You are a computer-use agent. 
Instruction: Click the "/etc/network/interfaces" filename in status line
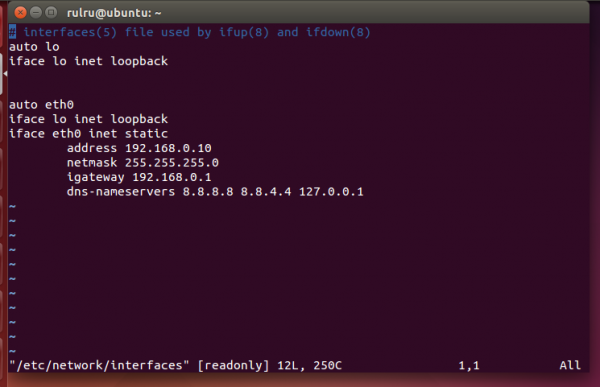(x=99, y=365)
